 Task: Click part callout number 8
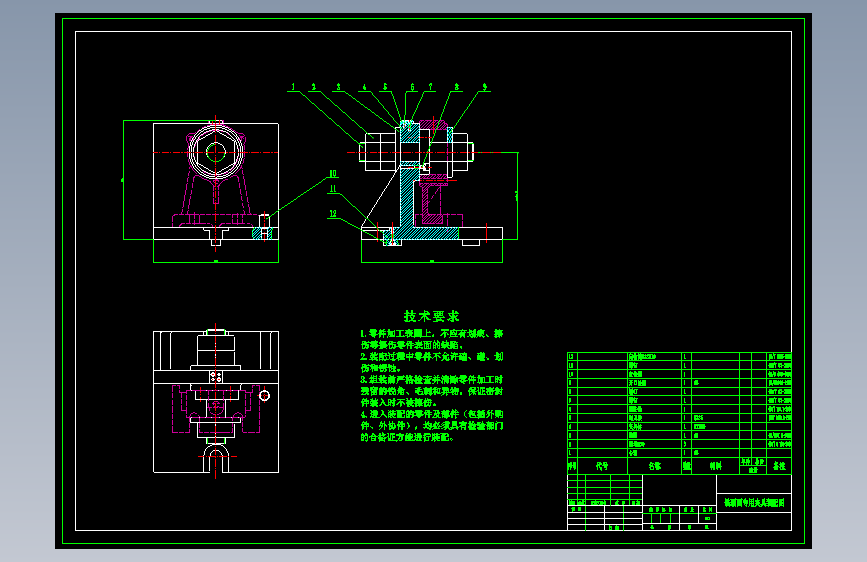[457, 87]
